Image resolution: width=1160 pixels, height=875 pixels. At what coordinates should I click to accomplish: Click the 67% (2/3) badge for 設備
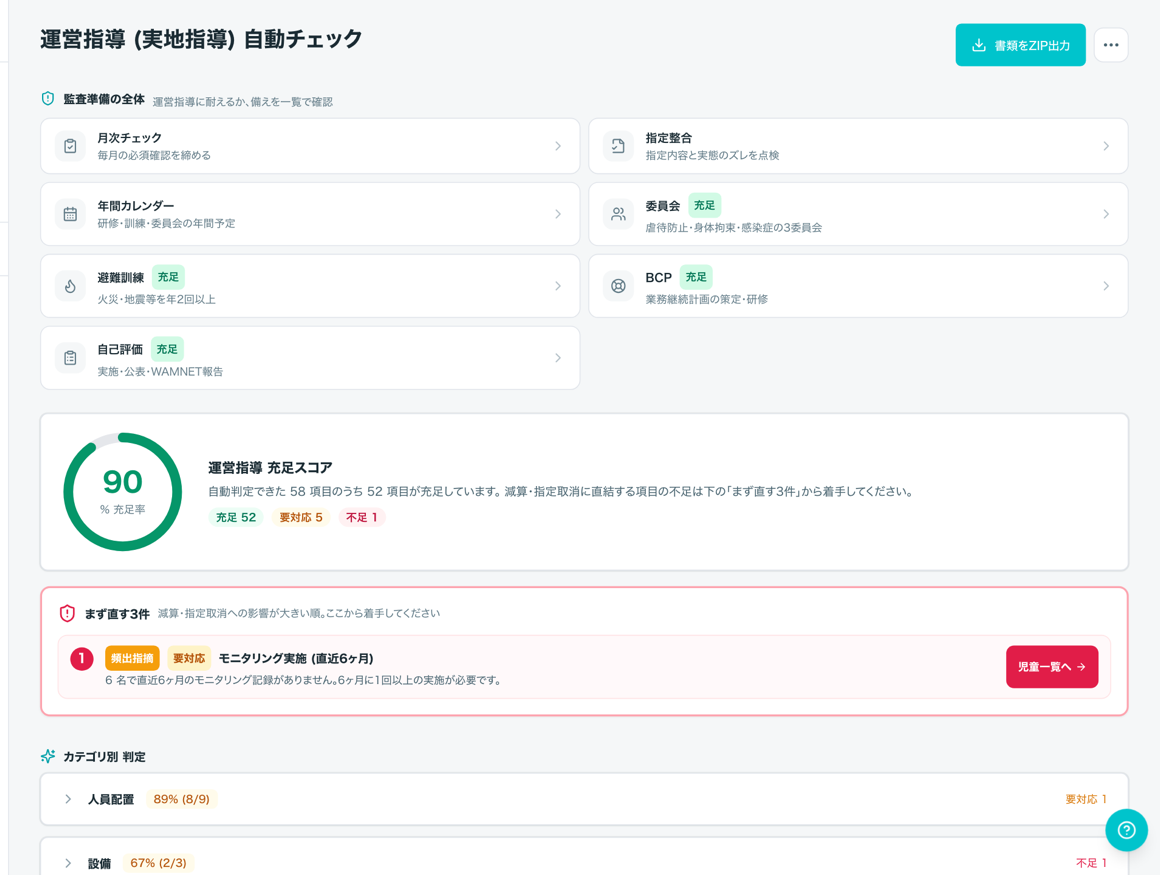tap(158, 862)
